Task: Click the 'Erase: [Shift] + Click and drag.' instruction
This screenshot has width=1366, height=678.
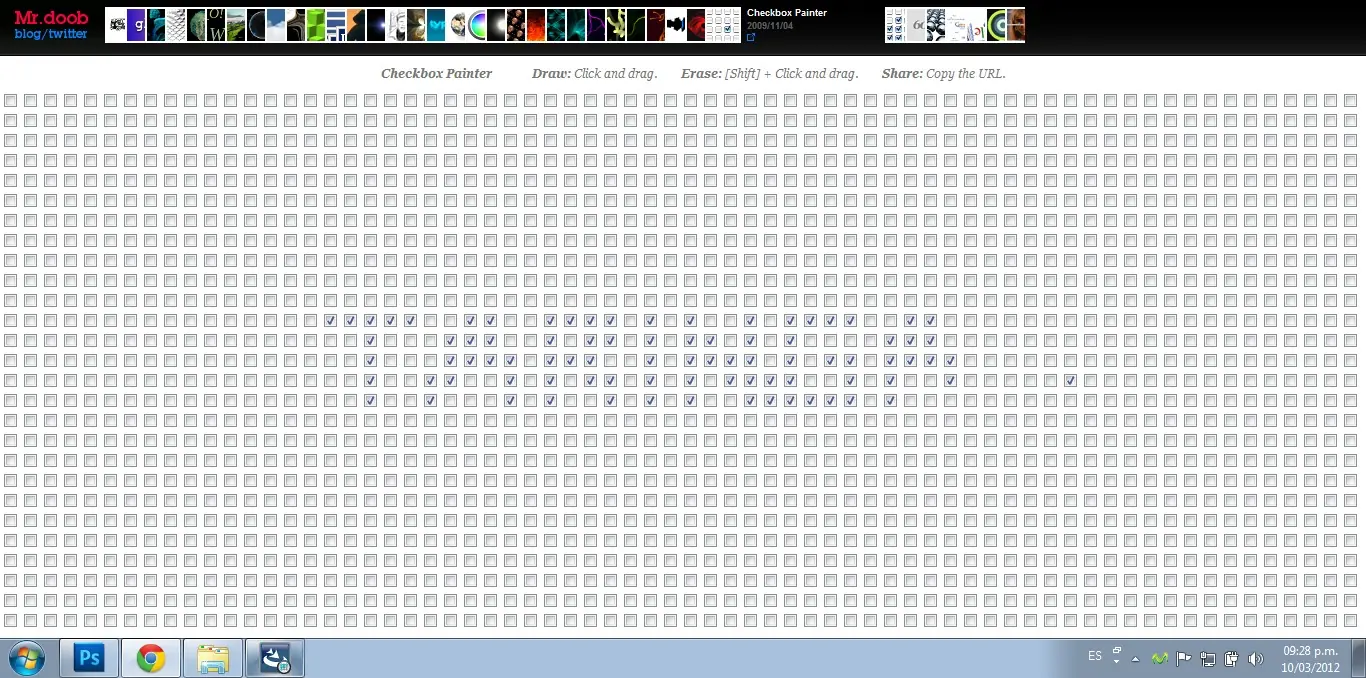Action: tap(770, 73)
